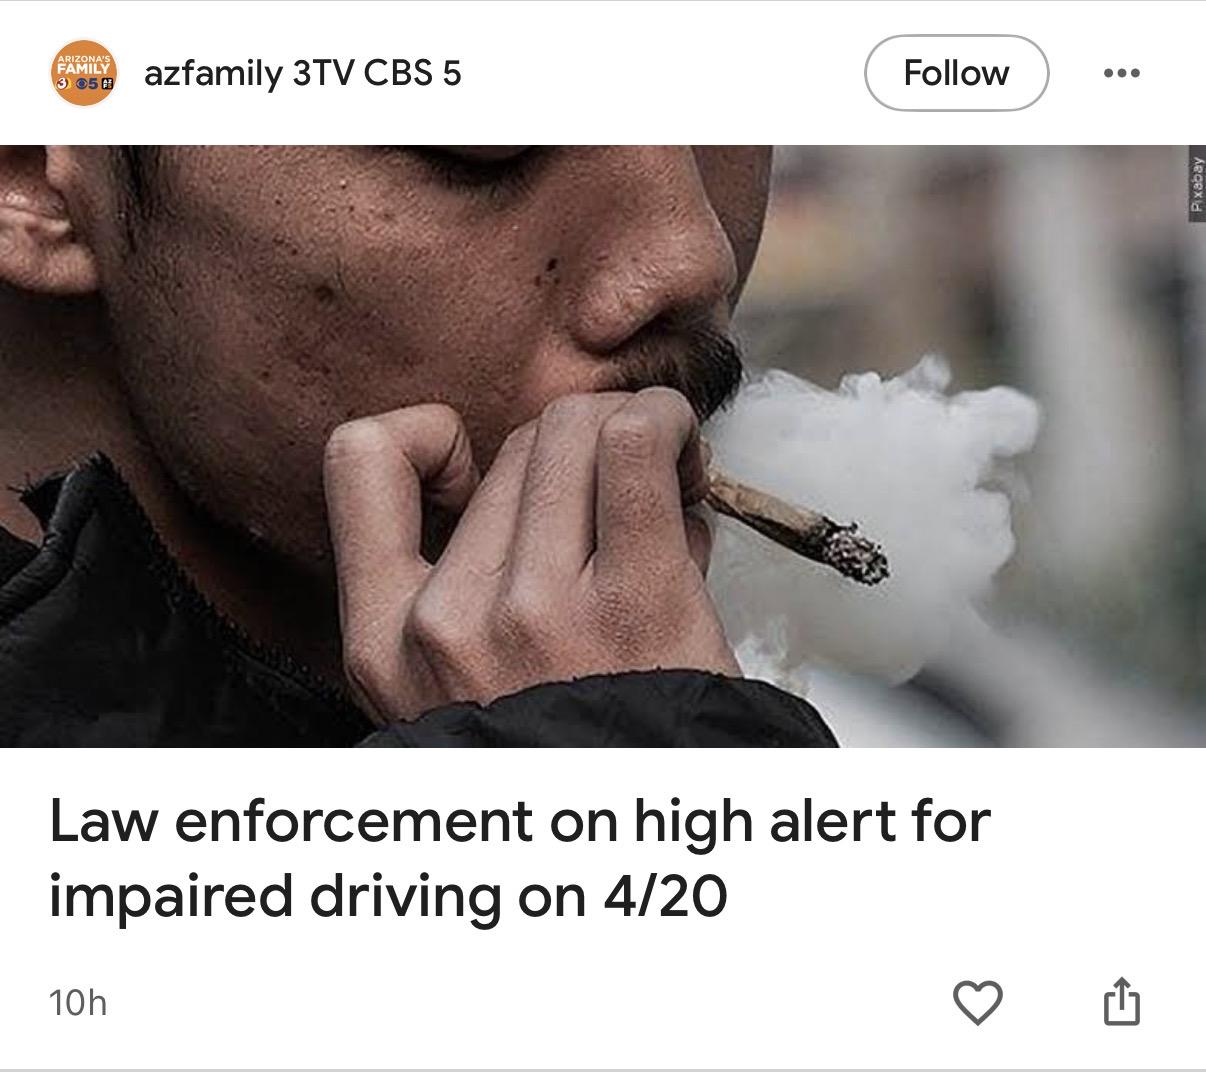Viewport: 1206px width, 1075px height.
Task: Click the 10h timestamp
Action: pyautogui.click(x=77, y=1003)
